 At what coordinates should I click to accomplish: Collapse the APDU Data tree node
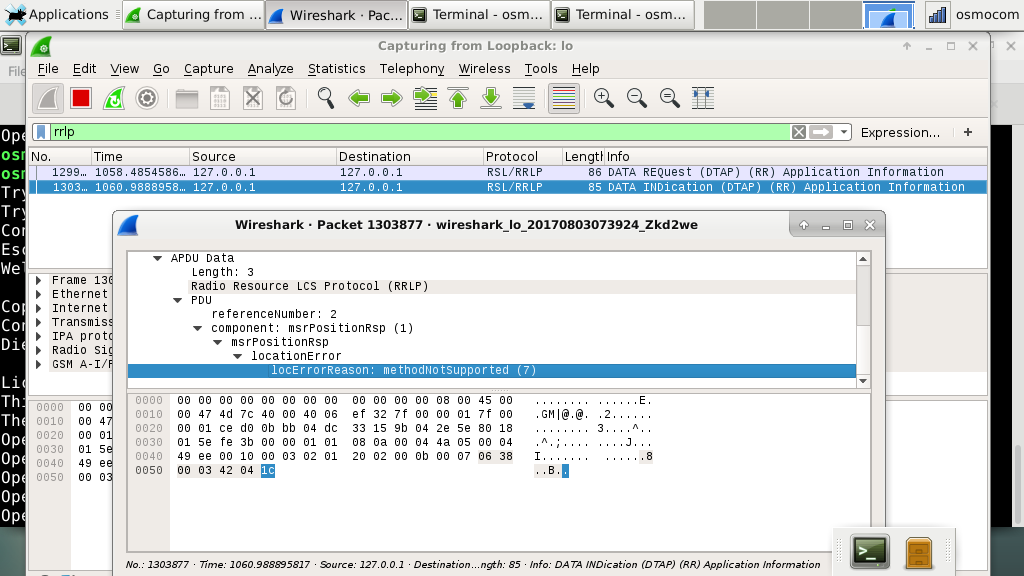tap(157, 259)
